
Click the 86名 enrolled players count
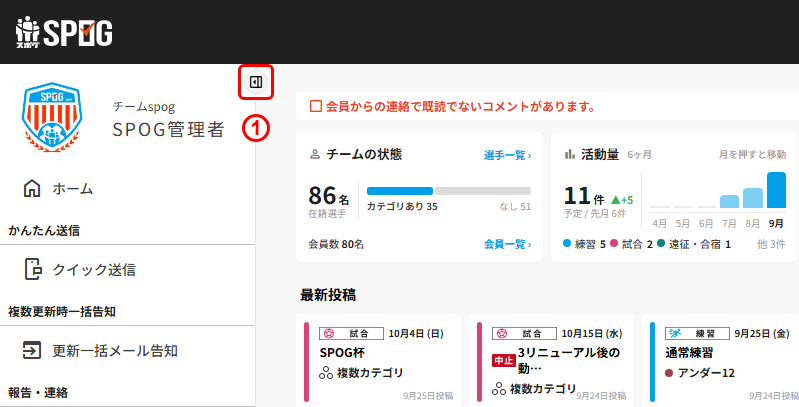[329, 196]
